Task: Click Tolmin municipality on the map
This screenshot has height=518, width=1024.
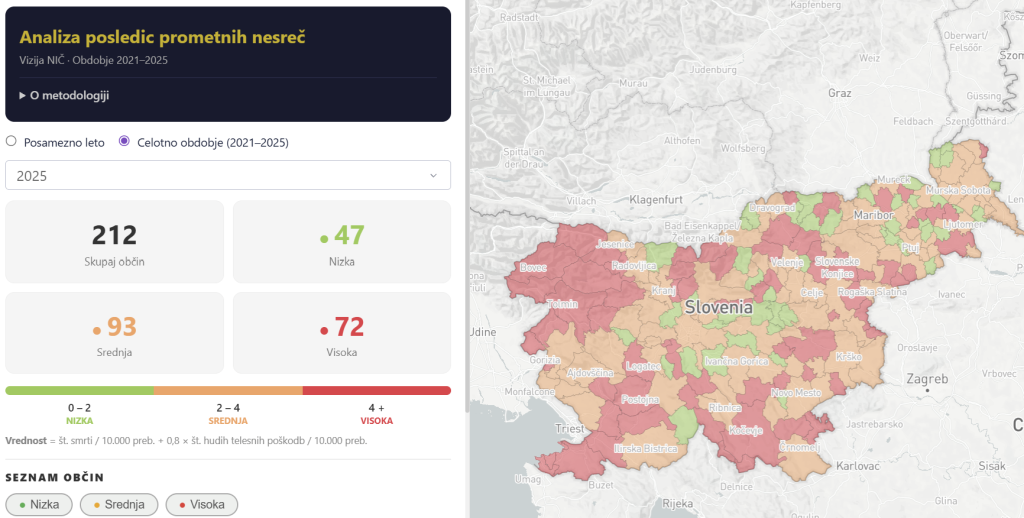Action: [x=562, y=304]
